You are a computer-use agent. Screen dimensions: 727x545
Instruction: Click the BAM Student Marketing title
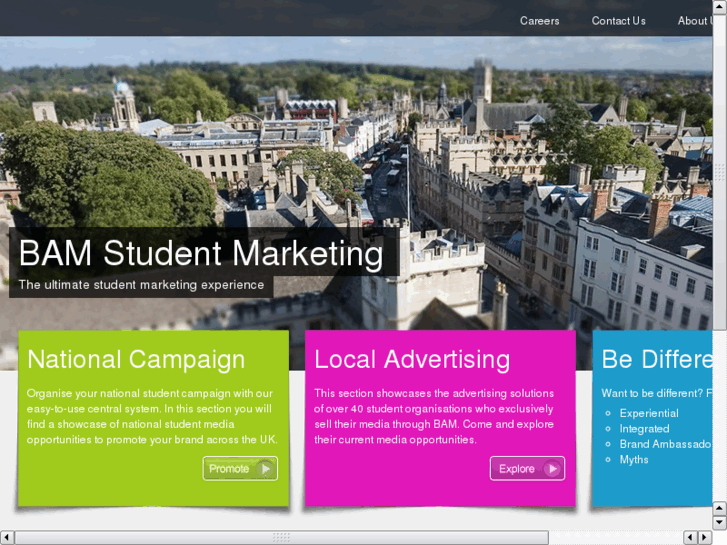(201, 253)
